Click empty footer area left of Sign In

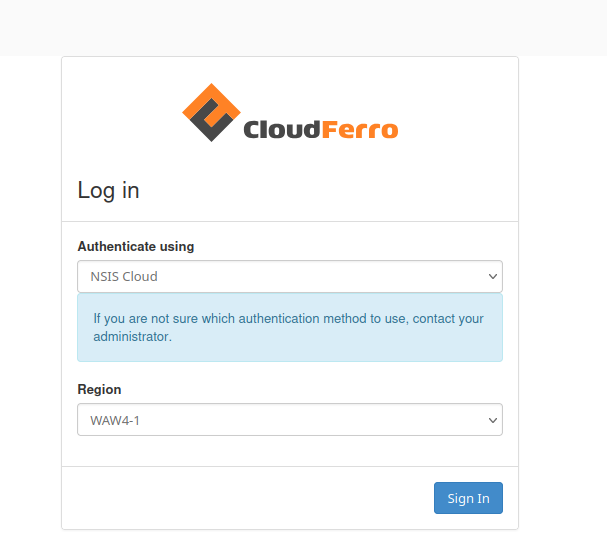click(x=240, y=498)
